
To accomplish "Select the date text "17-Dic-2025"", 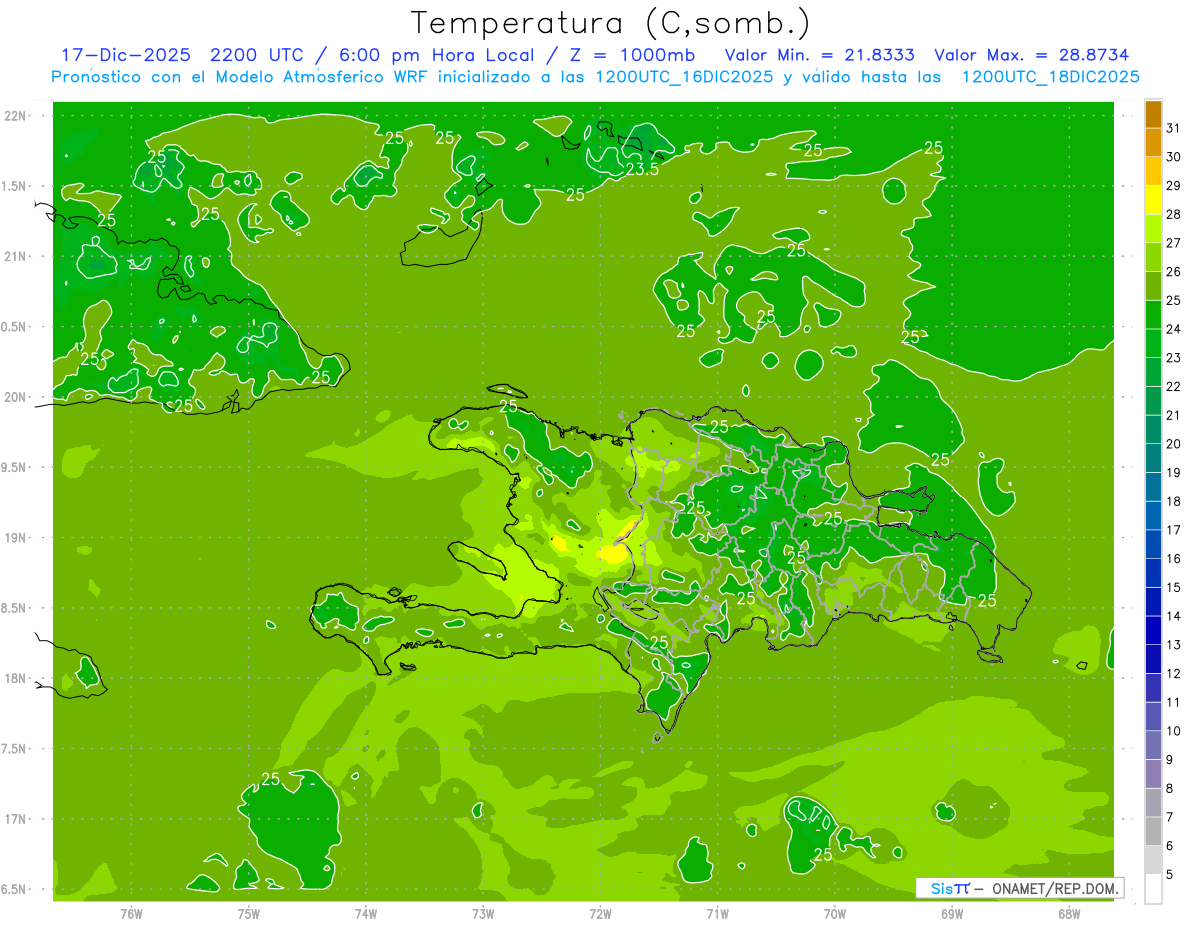I will (125, 55).
